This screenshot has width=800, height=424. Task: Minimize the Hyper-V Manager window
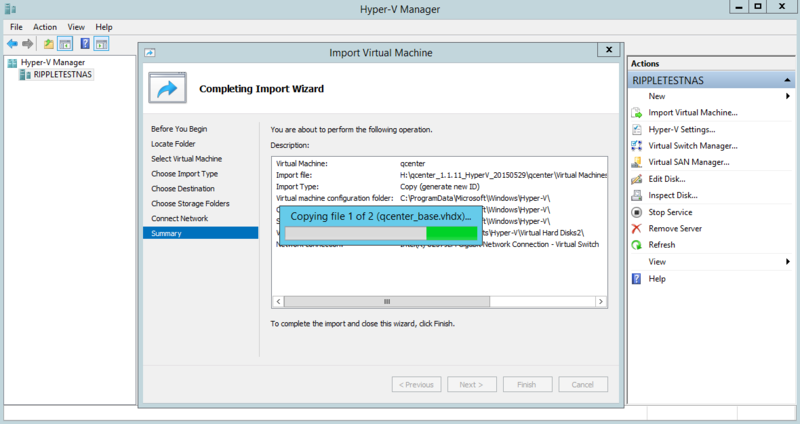pos(739,7)
